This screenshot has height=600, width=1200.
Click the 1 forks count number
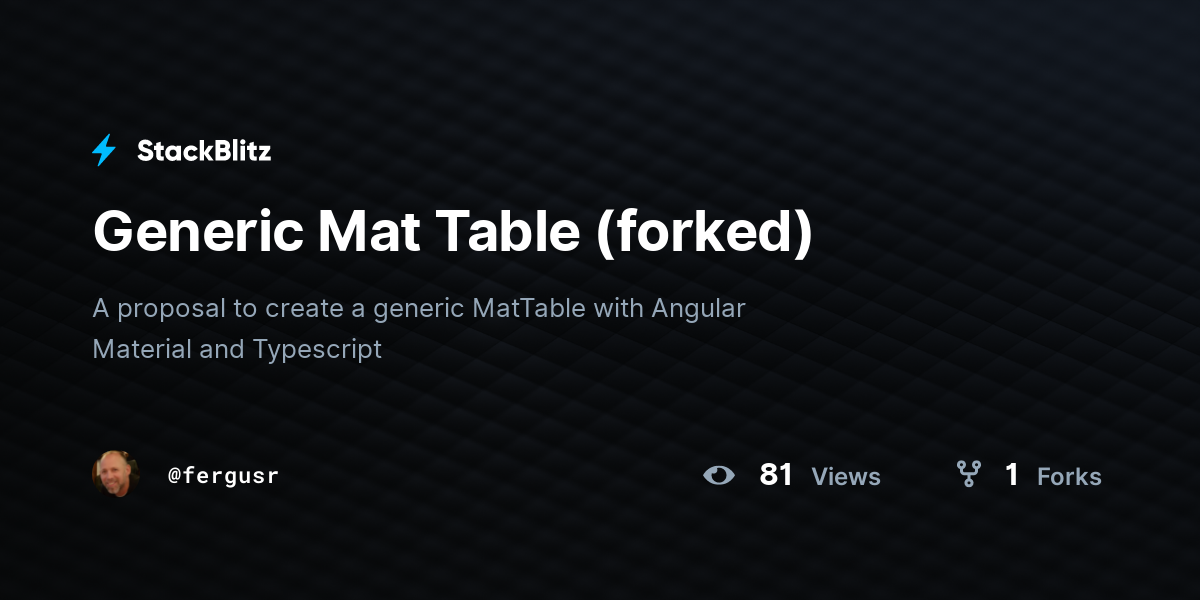click(1012, 475)
